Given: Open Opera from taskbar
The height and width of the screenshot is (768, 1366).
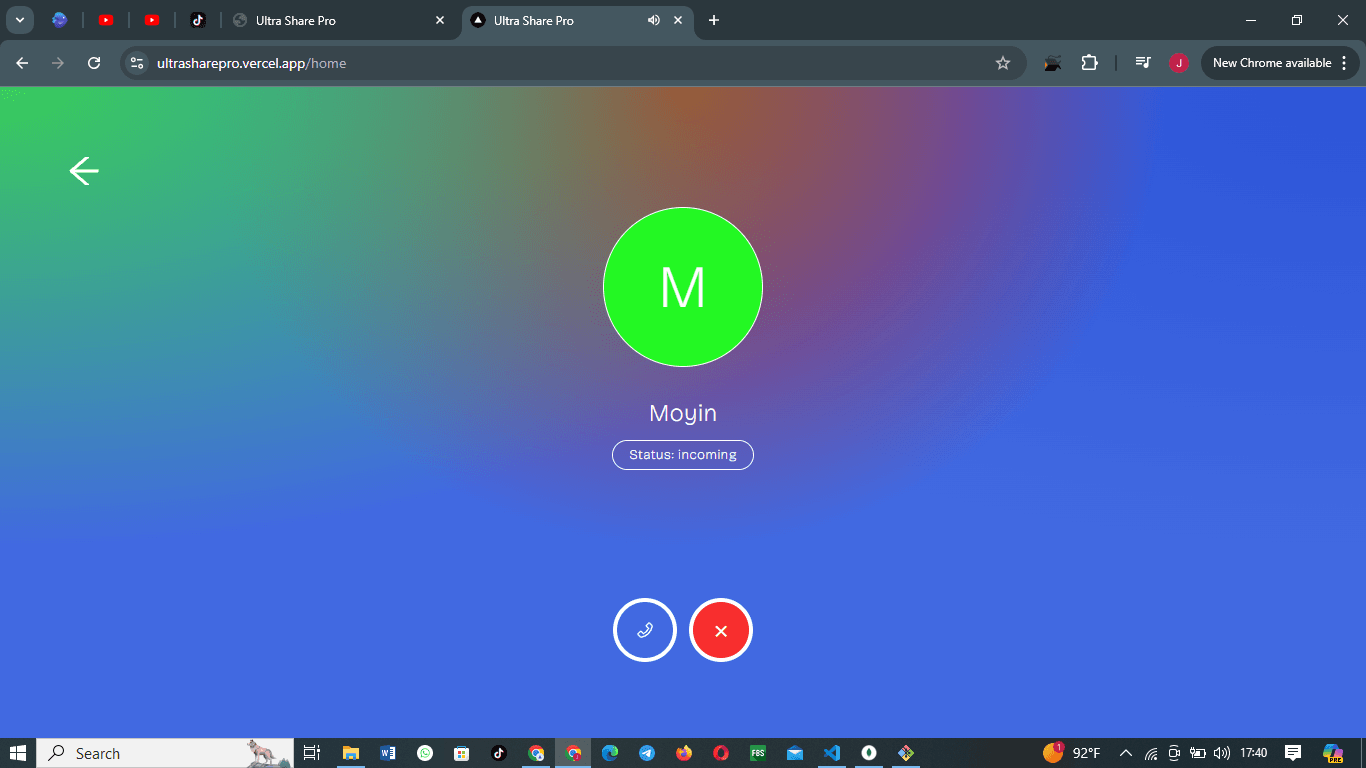Looking at the screenshot, I should pos(721,753).
